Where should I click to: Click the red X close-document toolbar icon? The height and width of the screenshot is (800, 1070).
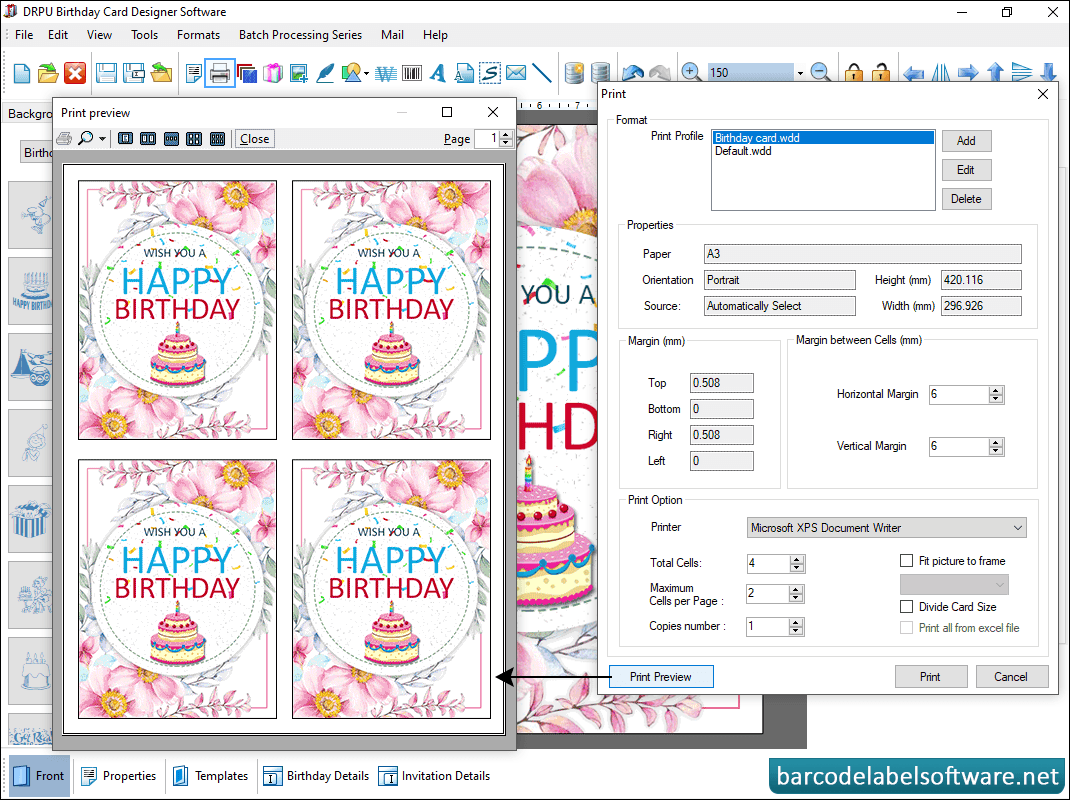[x=75, y=72]
